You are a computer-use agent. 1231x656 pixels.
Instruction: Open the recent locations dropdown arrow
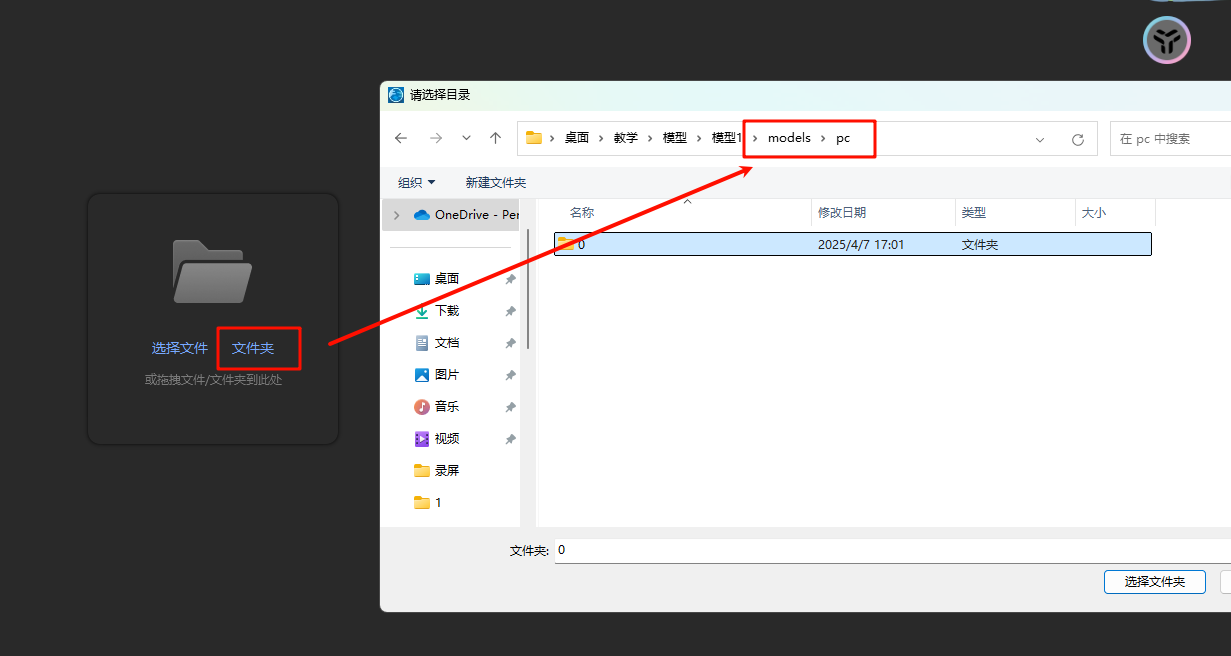pyautogui.click(x=466, y=139)
